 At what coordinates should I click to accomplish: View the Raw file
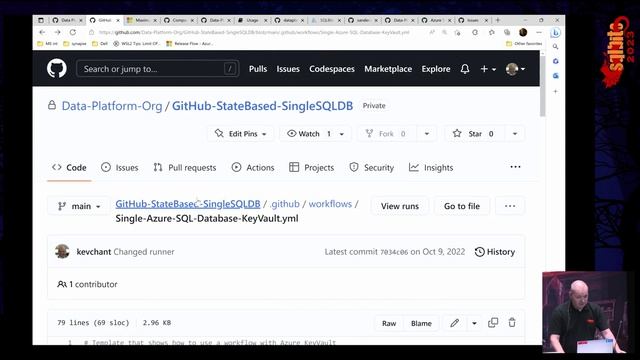[389, 323]
